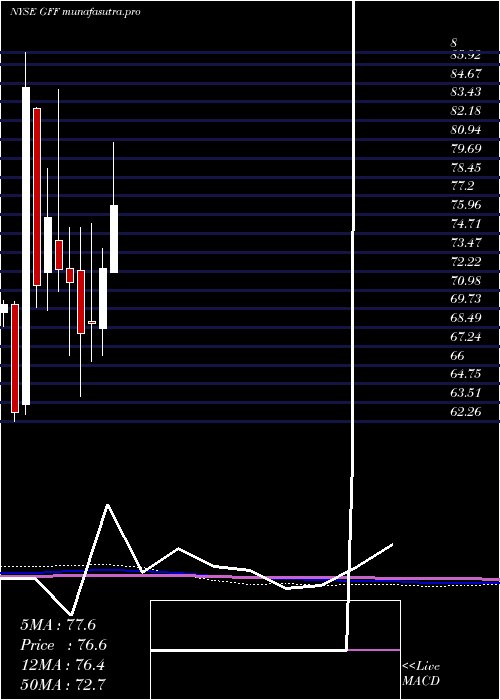Select the Price : 76.6 readout

click(63, 645)
